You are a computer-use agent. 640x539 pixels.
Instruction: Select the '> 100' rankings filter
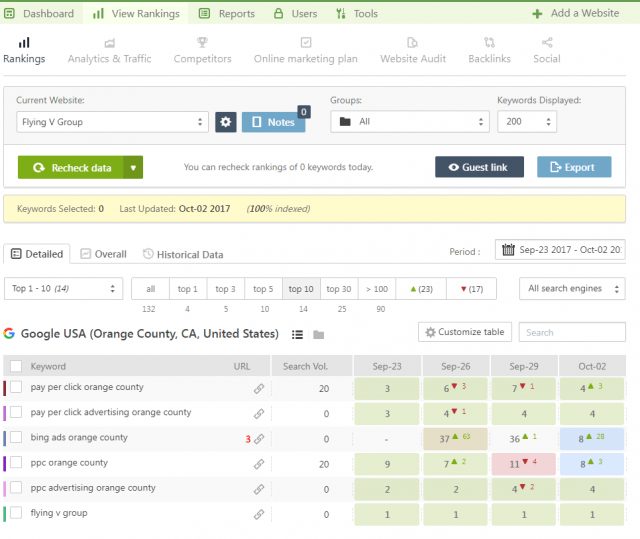(x=377, y=288)
